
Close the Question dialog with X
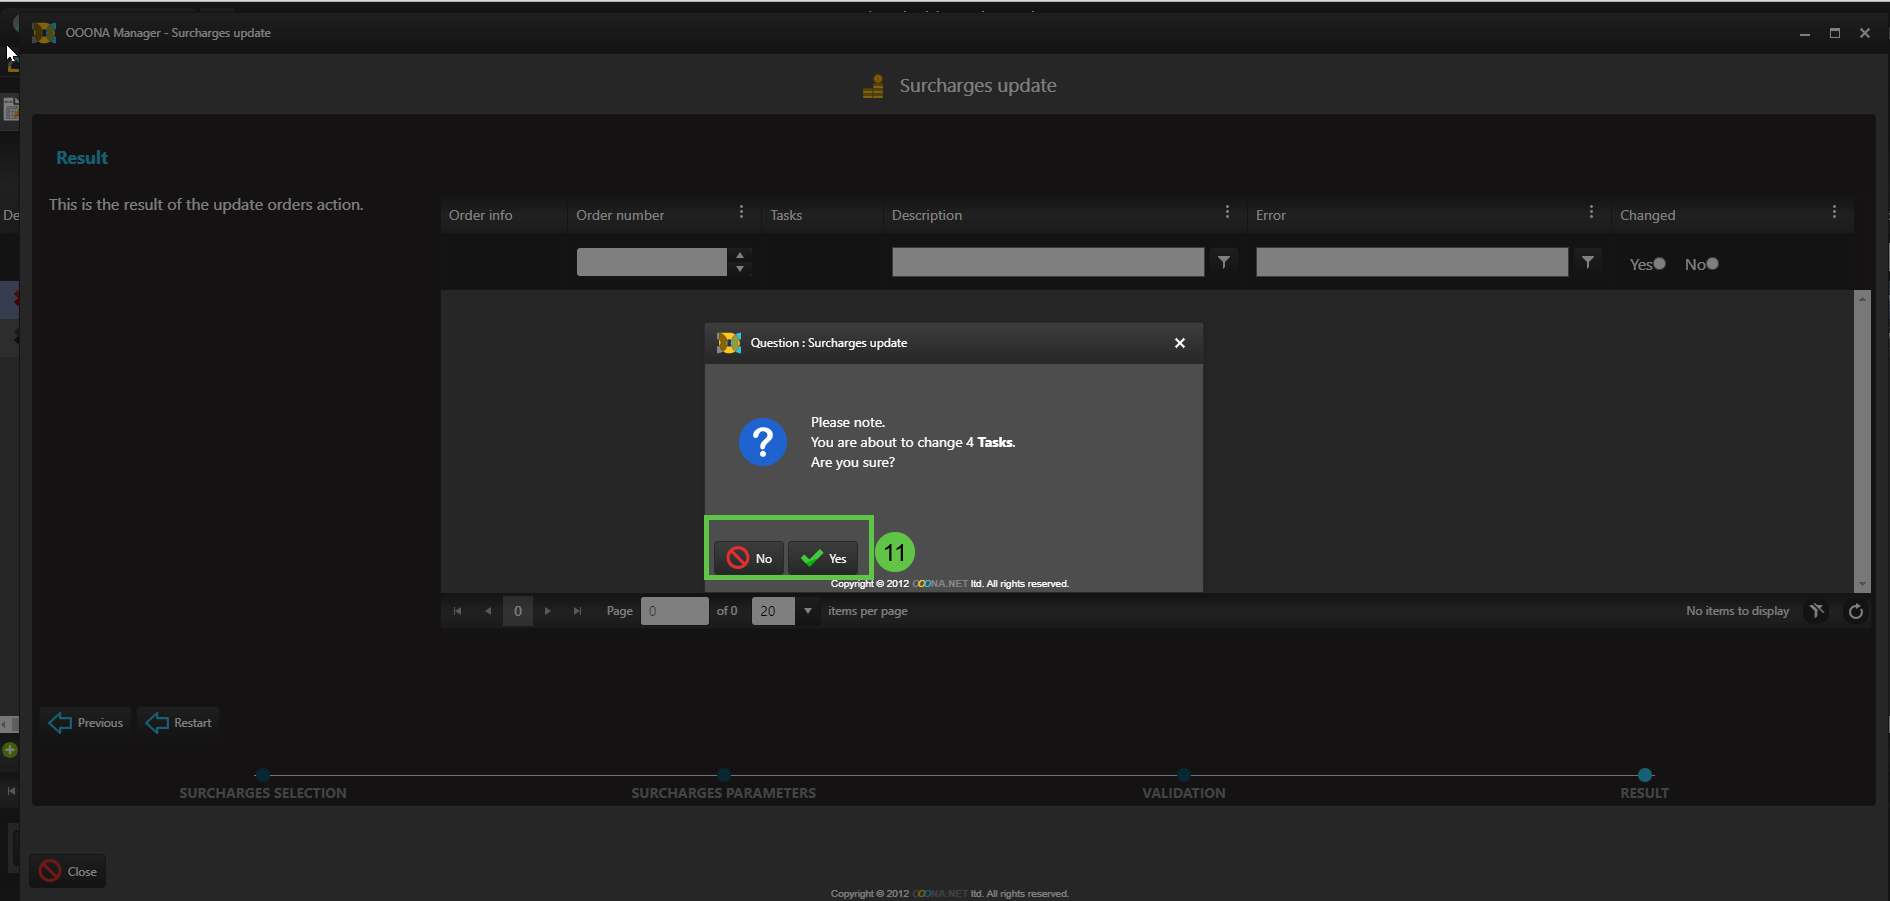pos(1180,343)
